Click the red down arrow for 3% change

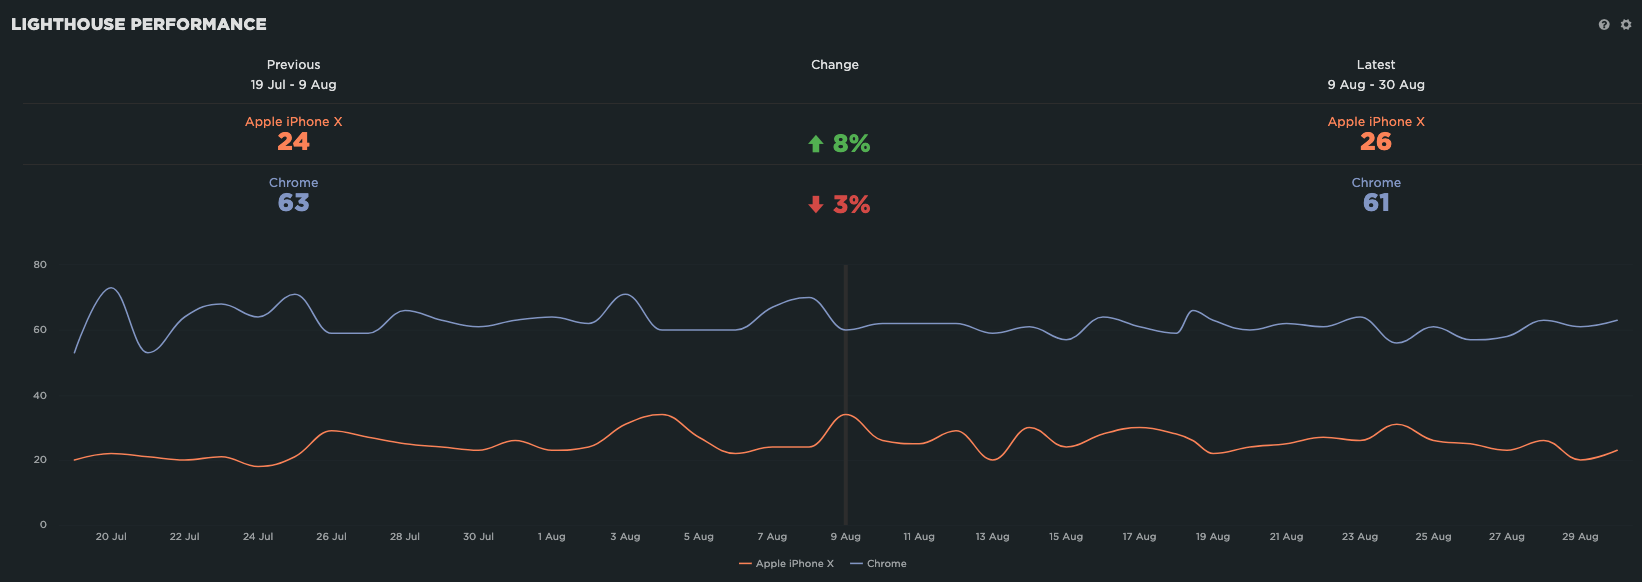pos(815,205)
